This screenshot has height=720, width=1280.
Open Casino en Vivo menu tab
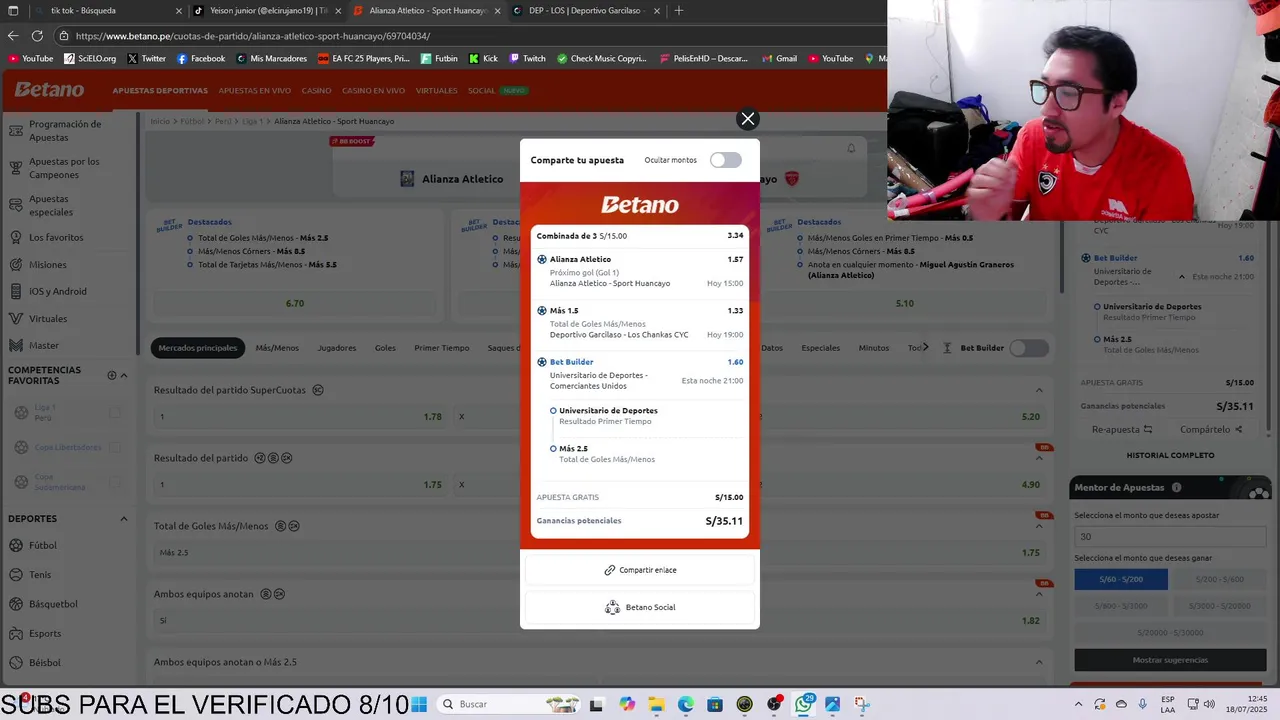pyautogui.click(x=373, y=91)
